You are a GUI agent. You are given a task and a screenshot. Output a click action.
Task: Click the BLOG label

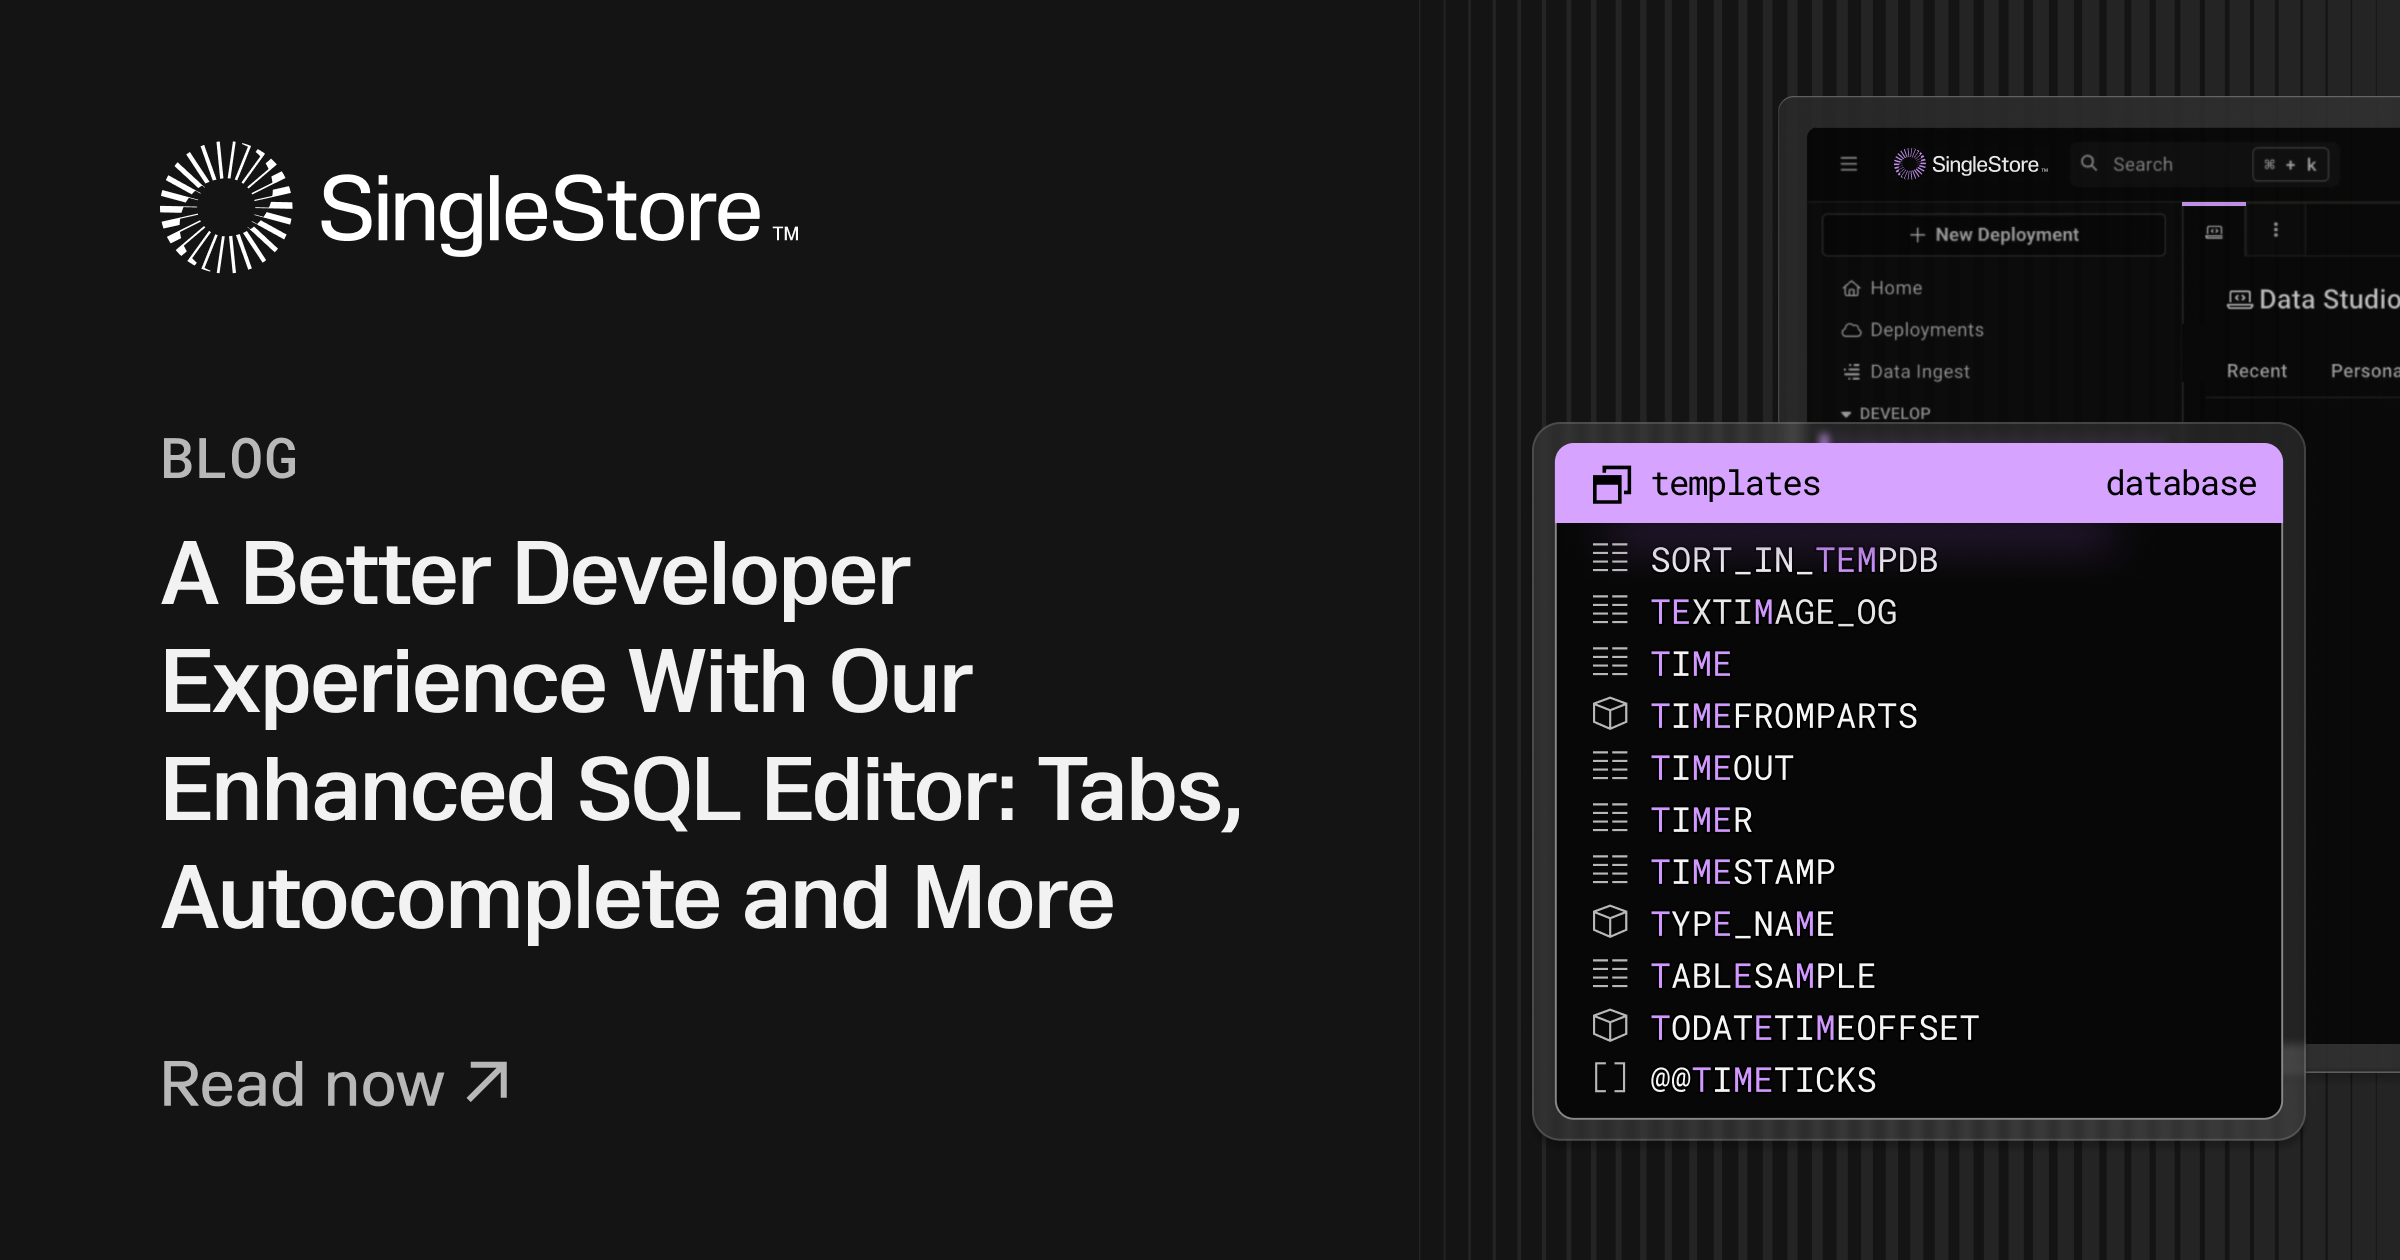point(229,459)
